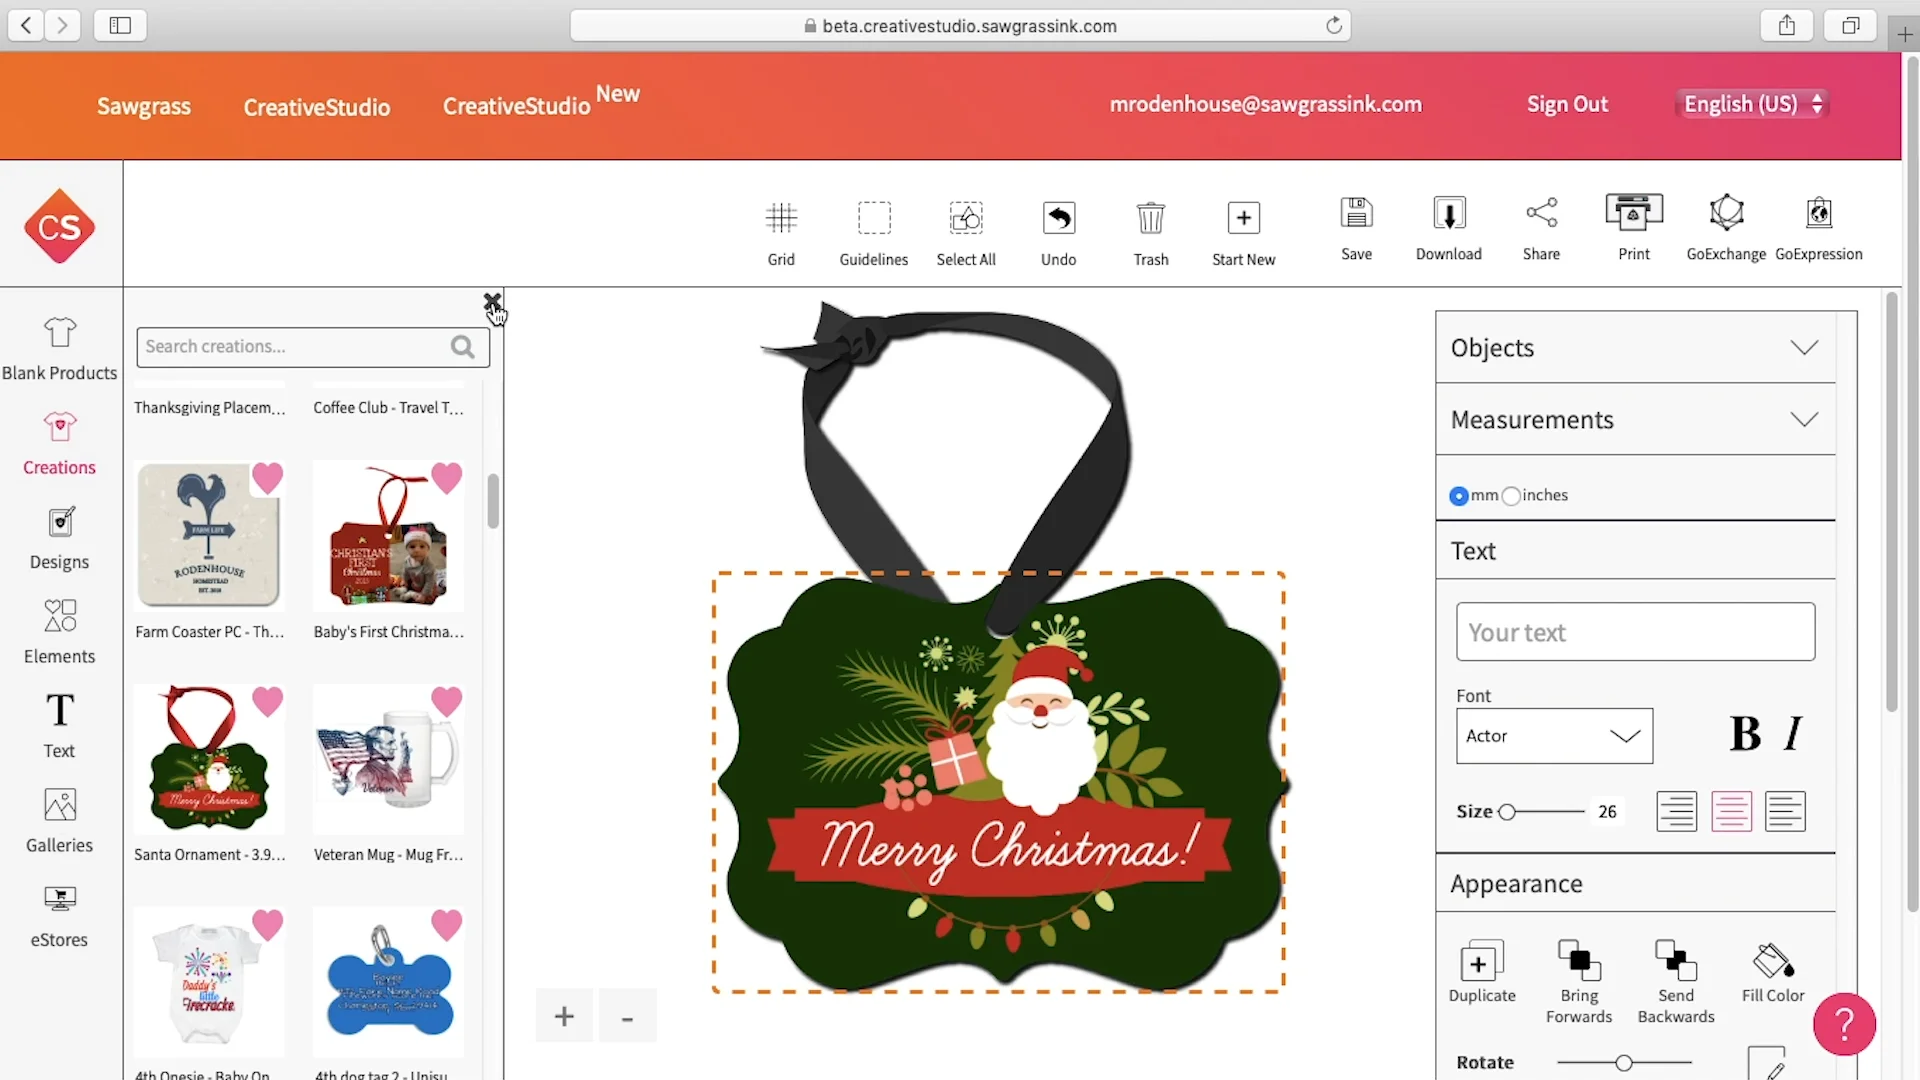Collapse the Measurements panel chevron
This screenshot has height=1080, width=1920.
point(1803,420)
